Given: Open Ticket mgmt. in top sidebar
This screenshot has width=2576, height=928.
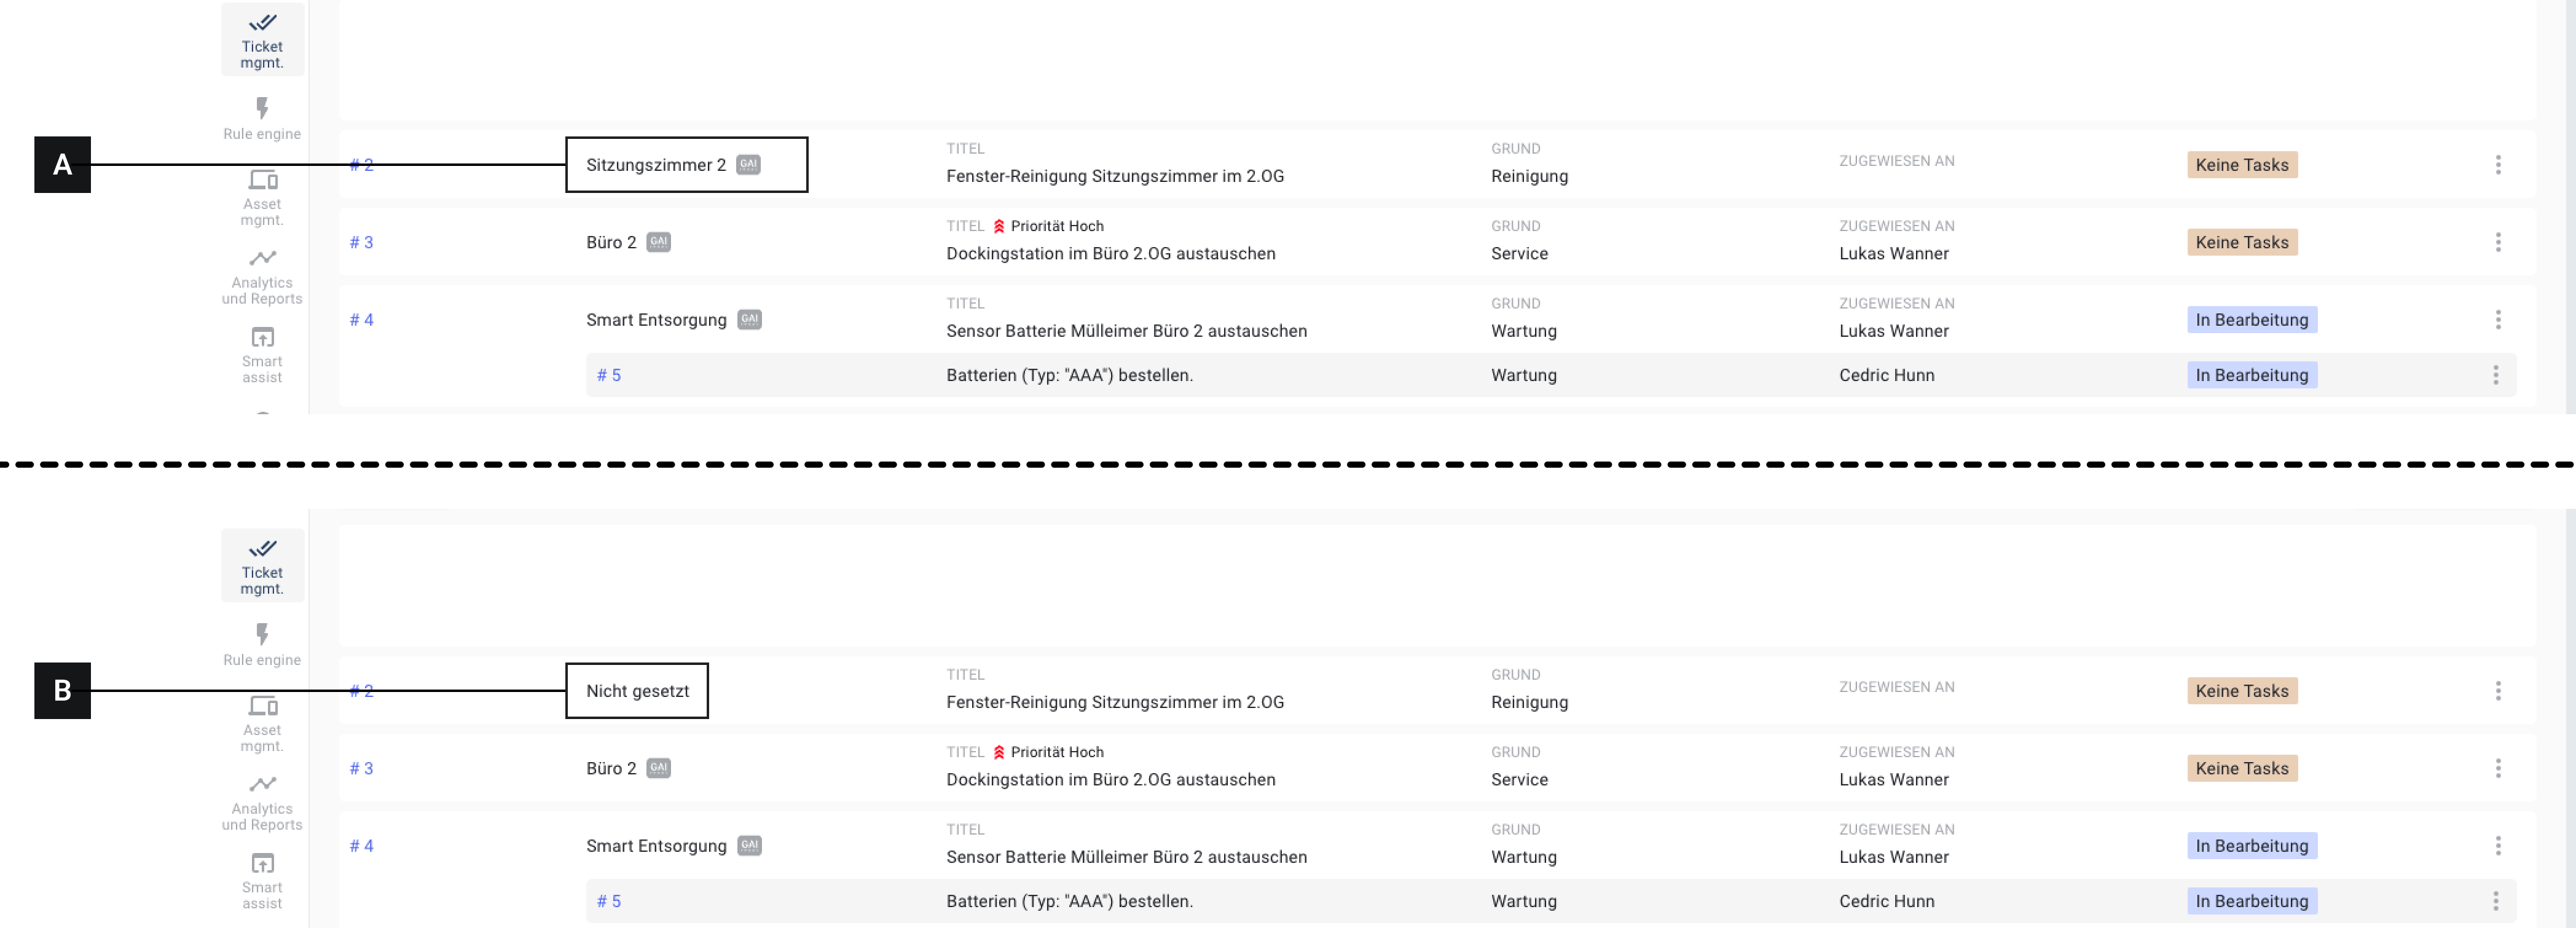Looking at the screenshot, I should tap(262, 40).
